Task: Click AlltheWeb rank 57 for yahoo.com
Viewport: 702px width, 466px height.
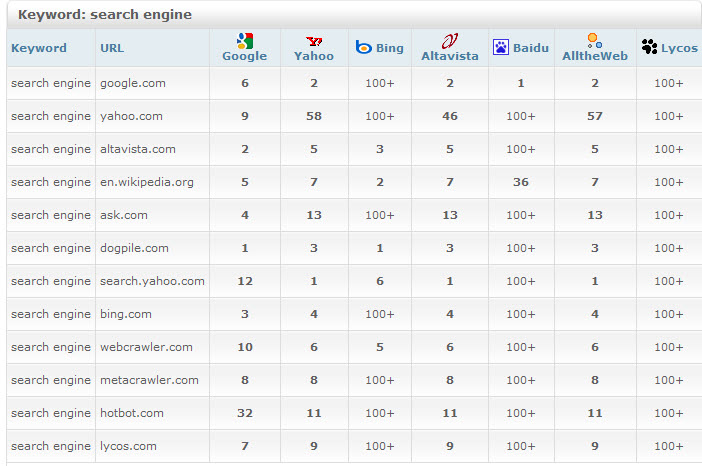Action: [595, 116]
